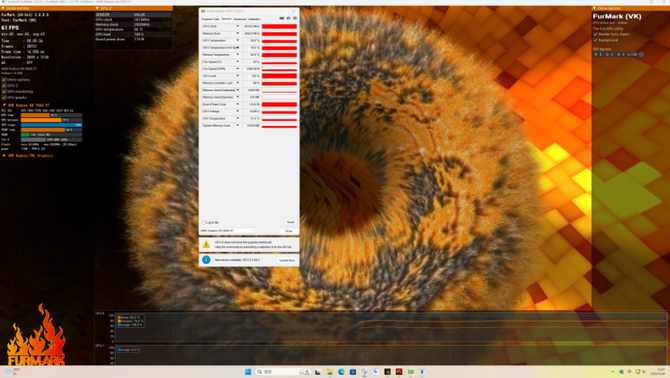
Task: Switch to the Advanced tab
Action: pyautogui.click(x=240, y=19)
